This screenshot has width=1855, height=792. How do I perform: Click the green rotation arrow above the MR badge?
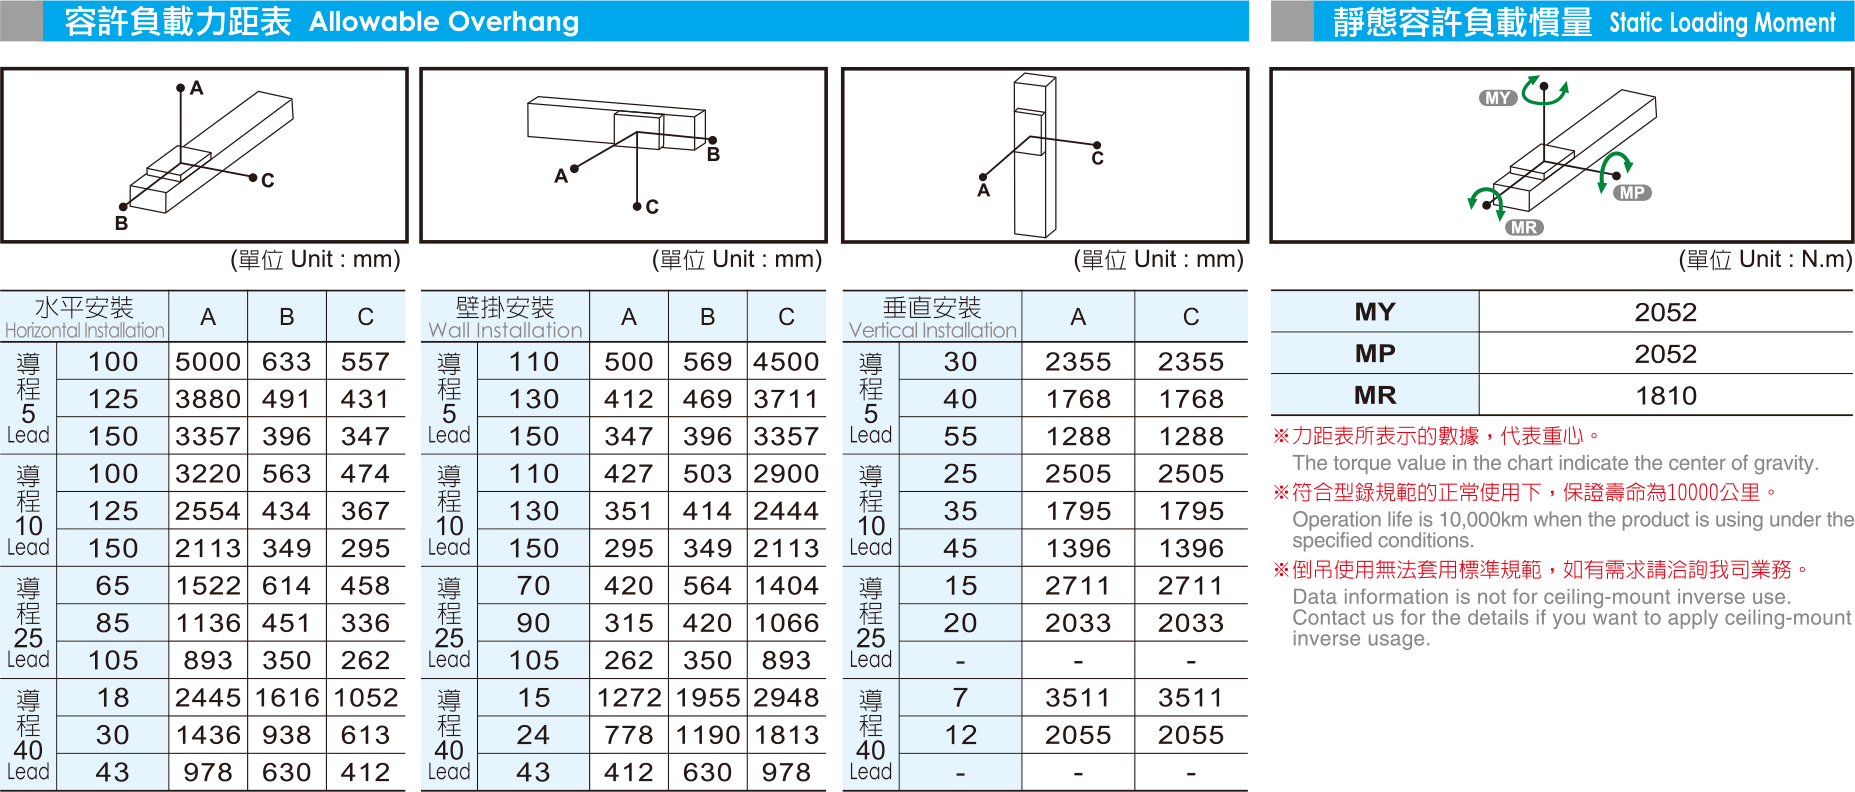coord(1484,199)
